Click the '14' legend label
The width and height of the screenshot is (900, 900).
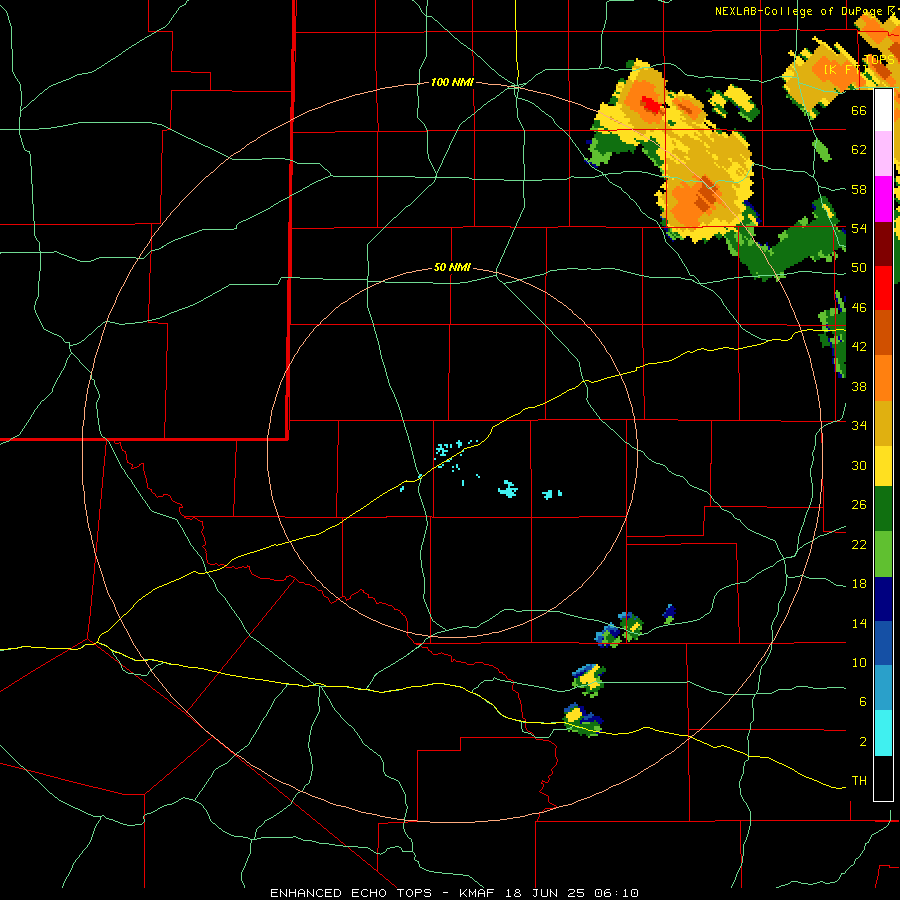coord(859,623)
